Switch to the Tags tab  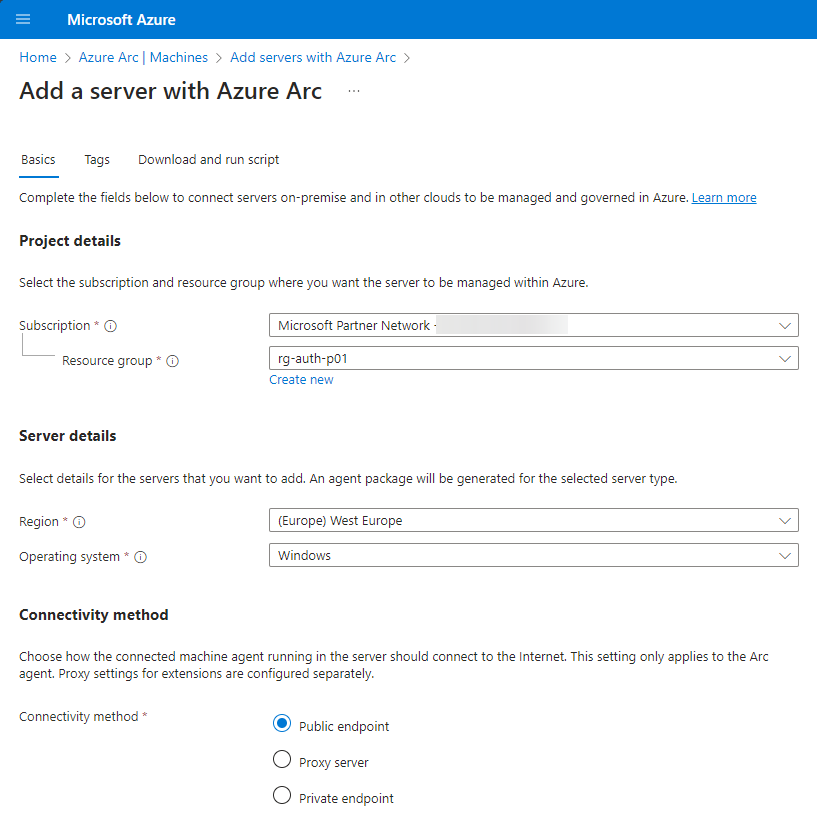97,160
